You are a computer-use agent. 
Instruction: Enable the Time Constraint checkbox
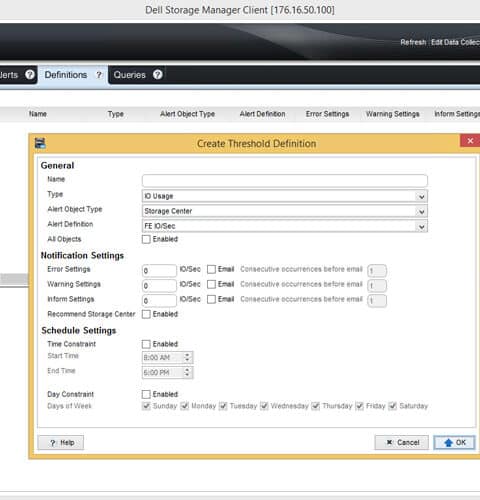(146, 344)
